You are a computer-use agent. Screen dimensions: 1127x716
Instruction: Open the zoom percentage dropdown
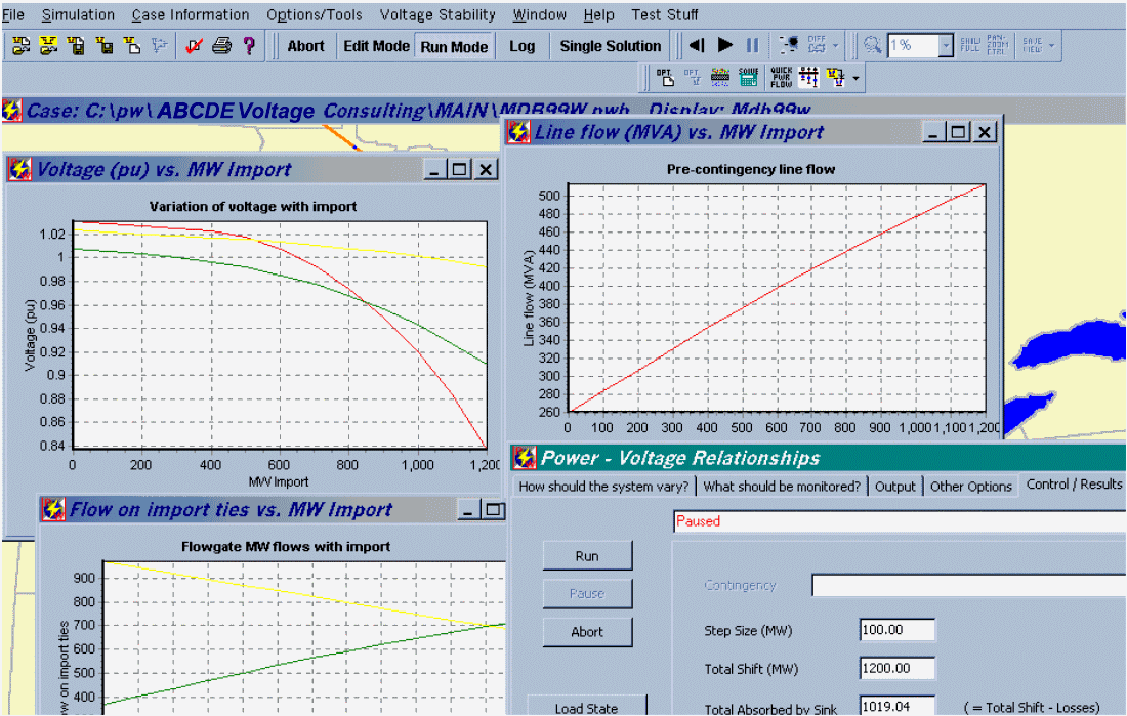[x=946, y=45]
